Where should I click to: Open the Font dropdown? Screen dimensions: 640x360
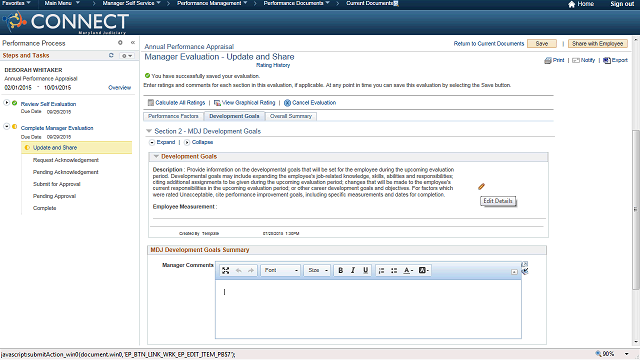pos(280,270)
